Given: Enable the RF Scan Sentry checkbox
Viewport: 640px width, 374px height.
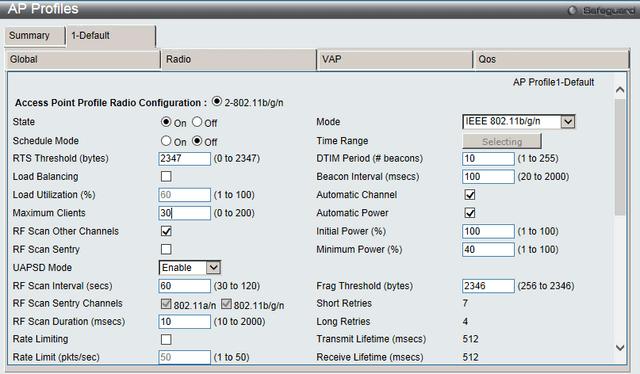Looking at the screenshot, I should tap(166, 249).
